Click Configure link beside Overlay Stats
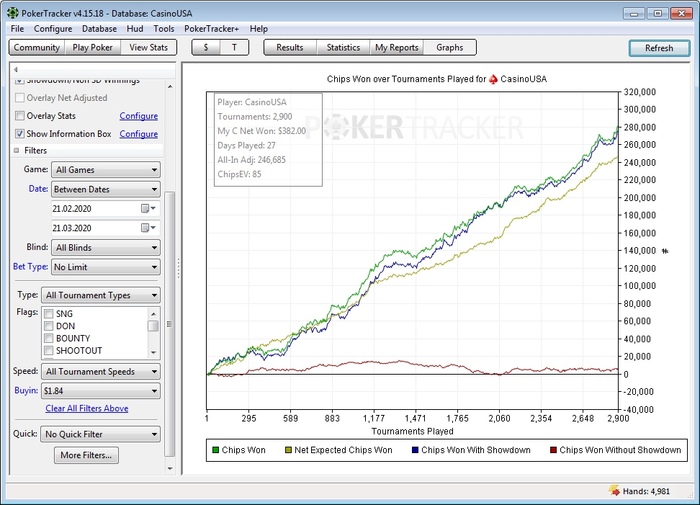Image resolution: width=700 pixels, height=505 pixels. (x=138, y=116)
